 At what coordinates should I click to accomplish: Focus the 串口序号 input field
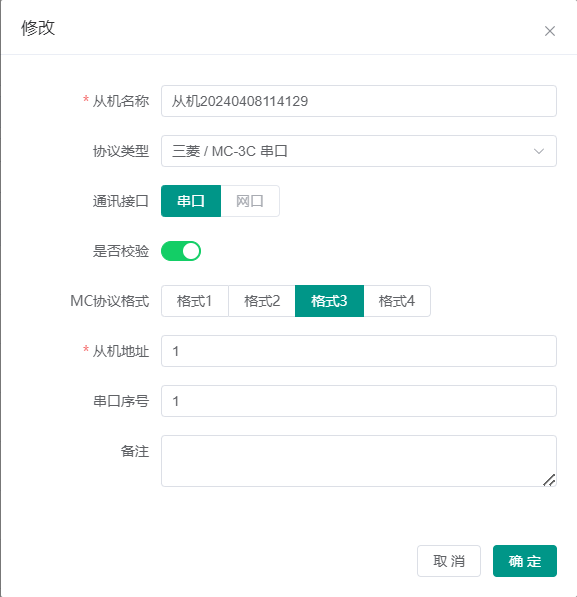[359, 401]
